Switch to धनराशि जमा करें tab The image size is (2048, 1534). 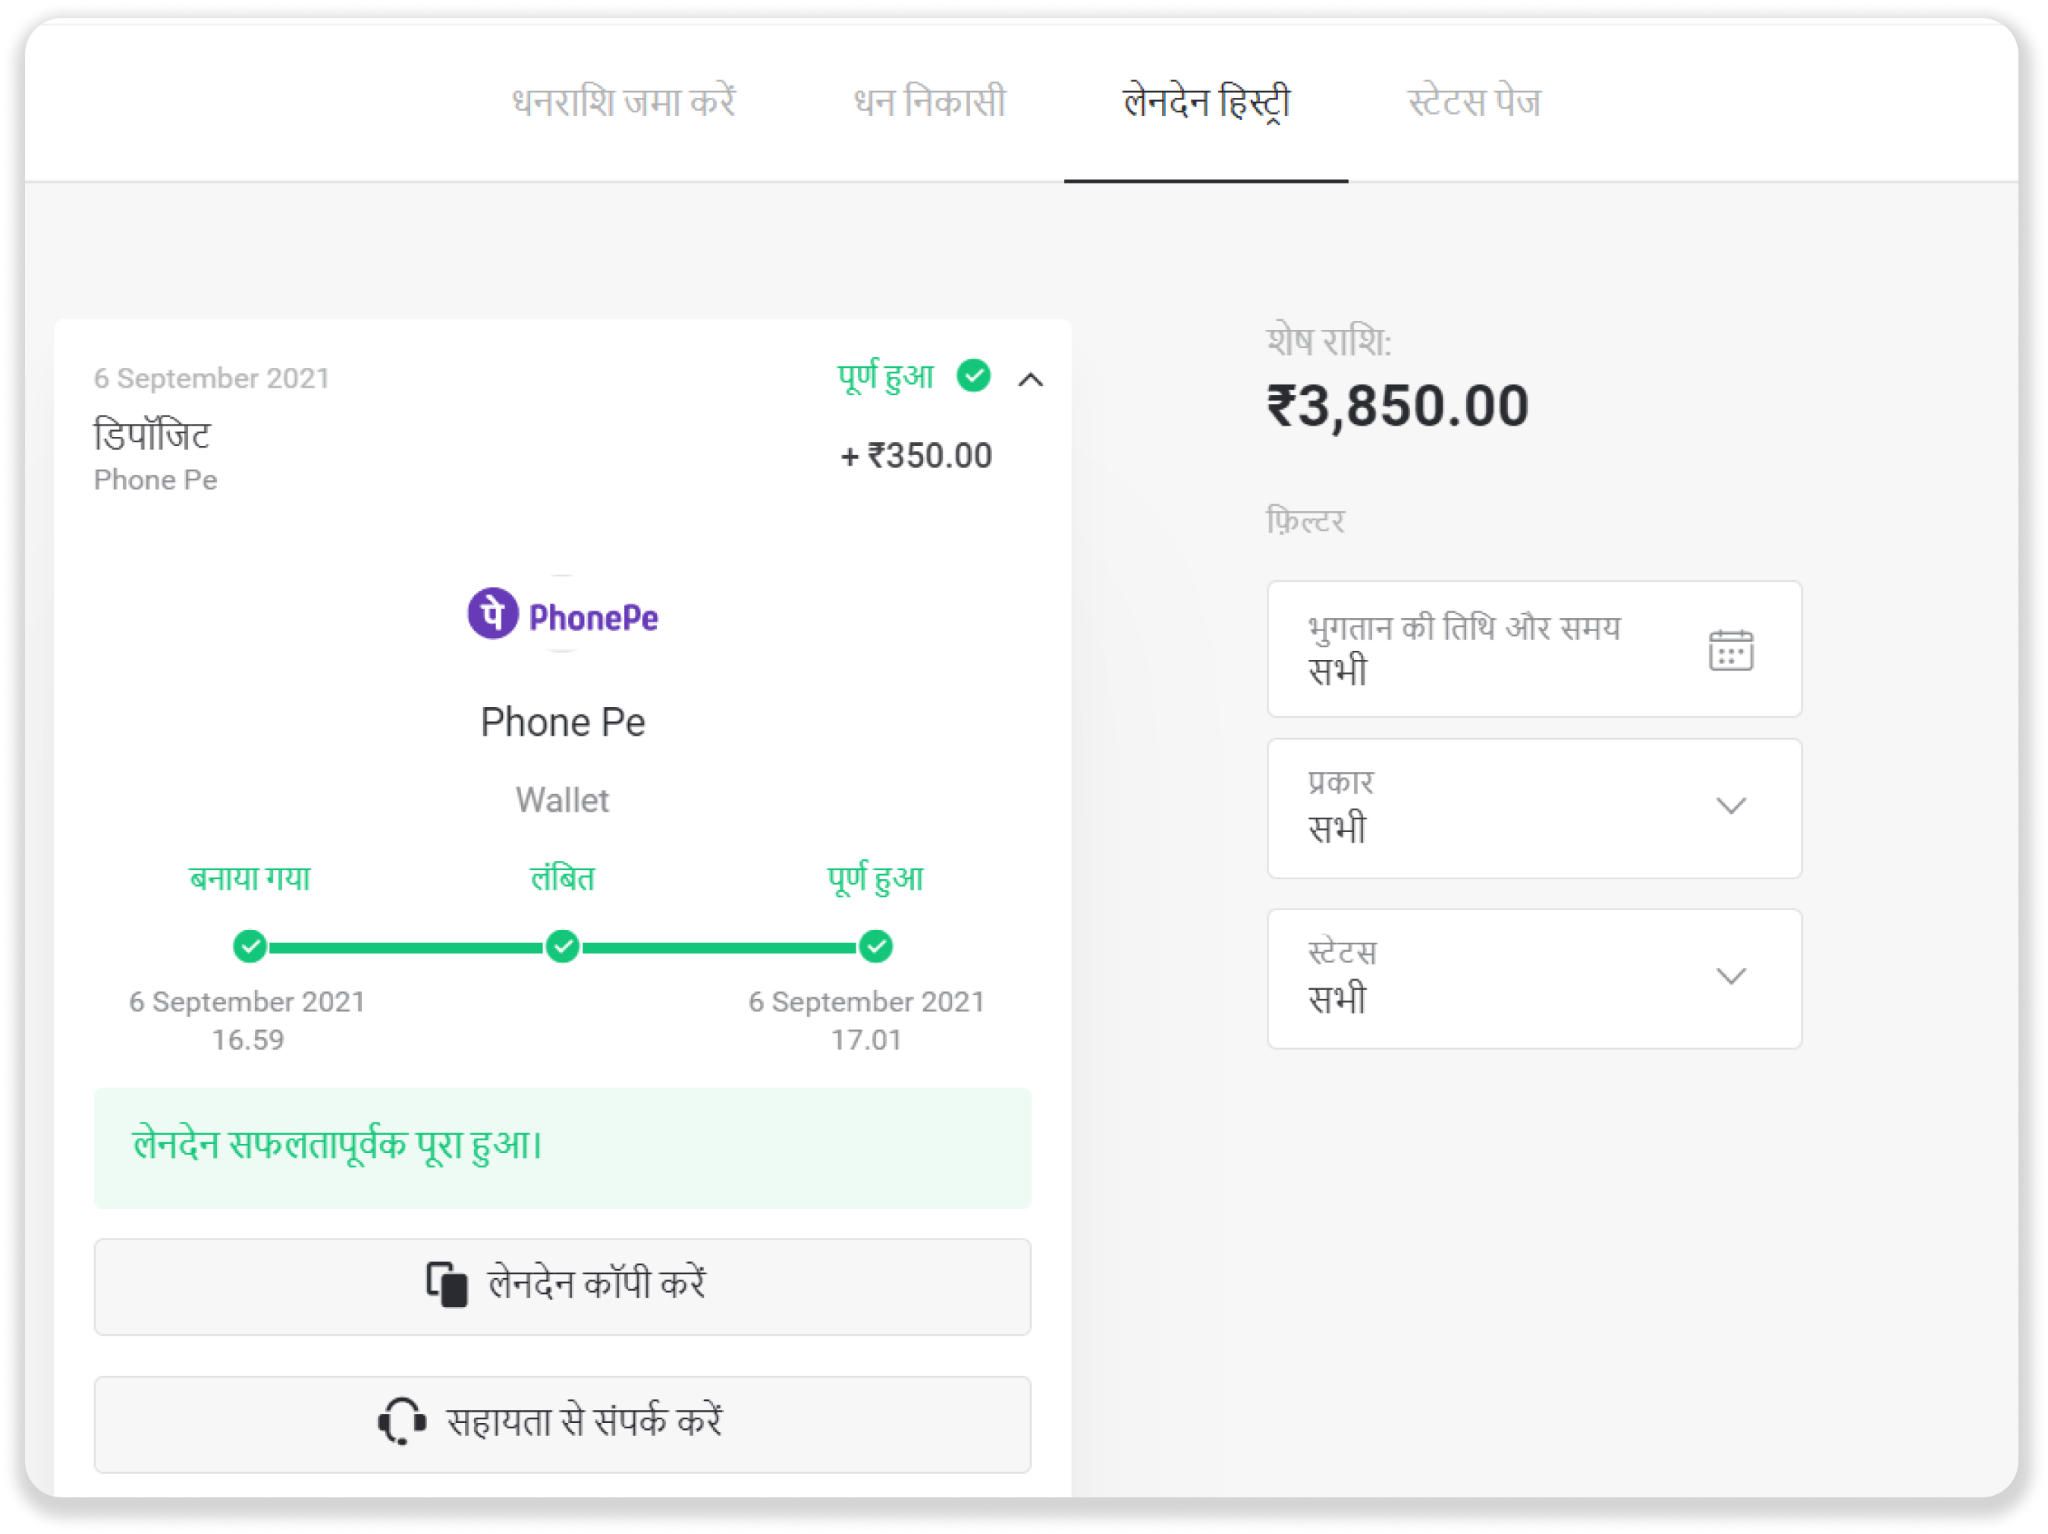pos(624,102)
